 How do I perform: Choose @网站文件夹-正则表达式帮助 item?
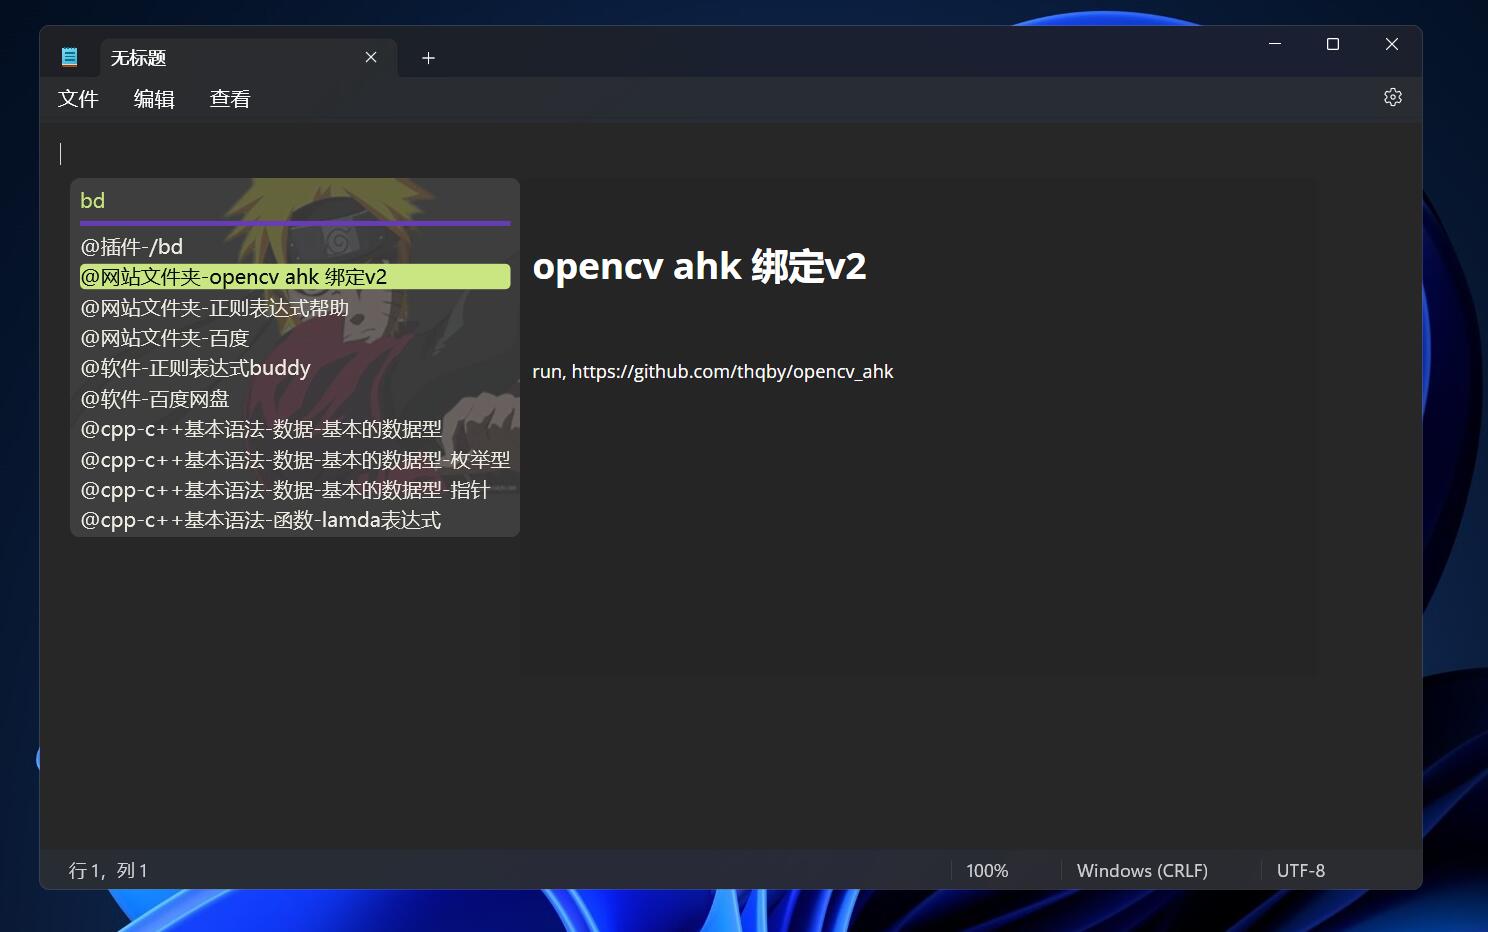215,308
